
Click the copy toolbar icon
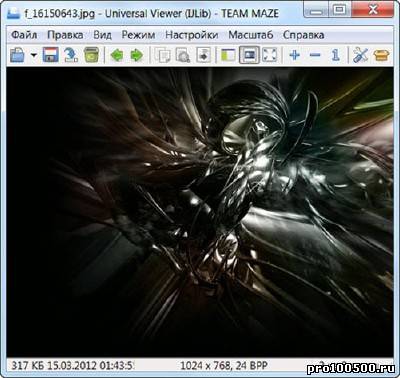[163, 55]
